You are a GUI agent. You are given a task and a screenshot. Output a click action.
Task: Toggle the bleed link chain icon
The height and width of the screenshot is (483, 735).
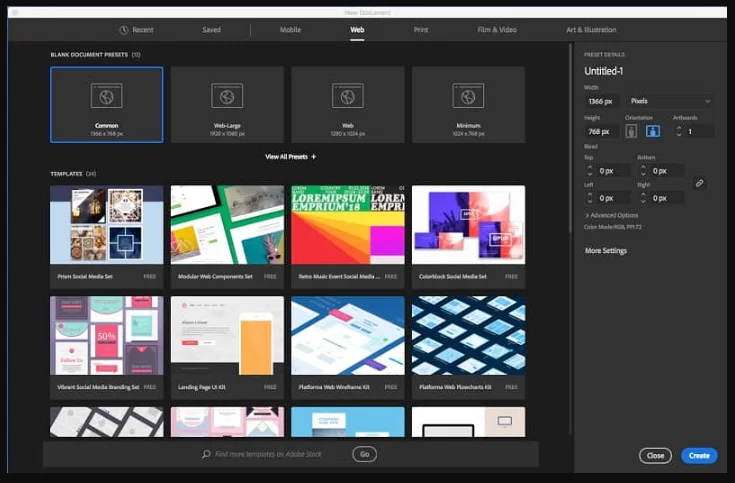tap(699, 183)
